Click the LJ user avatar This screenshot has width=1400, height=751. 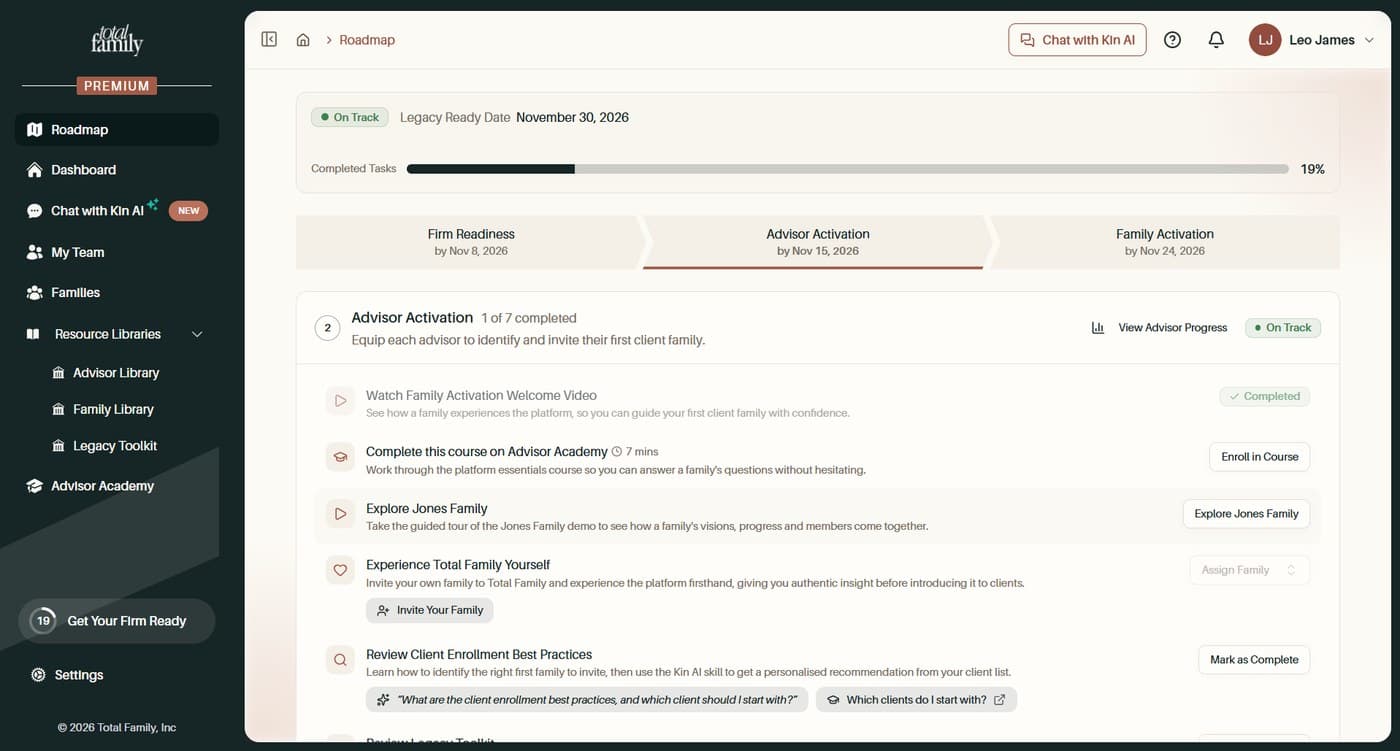[1265, 40]
